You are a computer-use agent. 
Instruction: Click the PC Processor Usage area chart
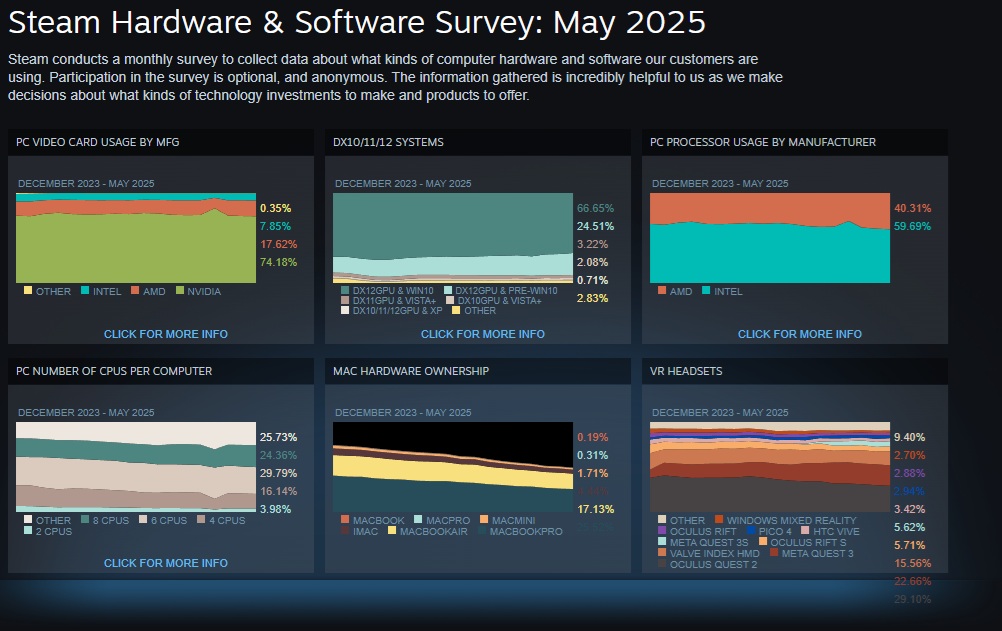coord(769,238)
